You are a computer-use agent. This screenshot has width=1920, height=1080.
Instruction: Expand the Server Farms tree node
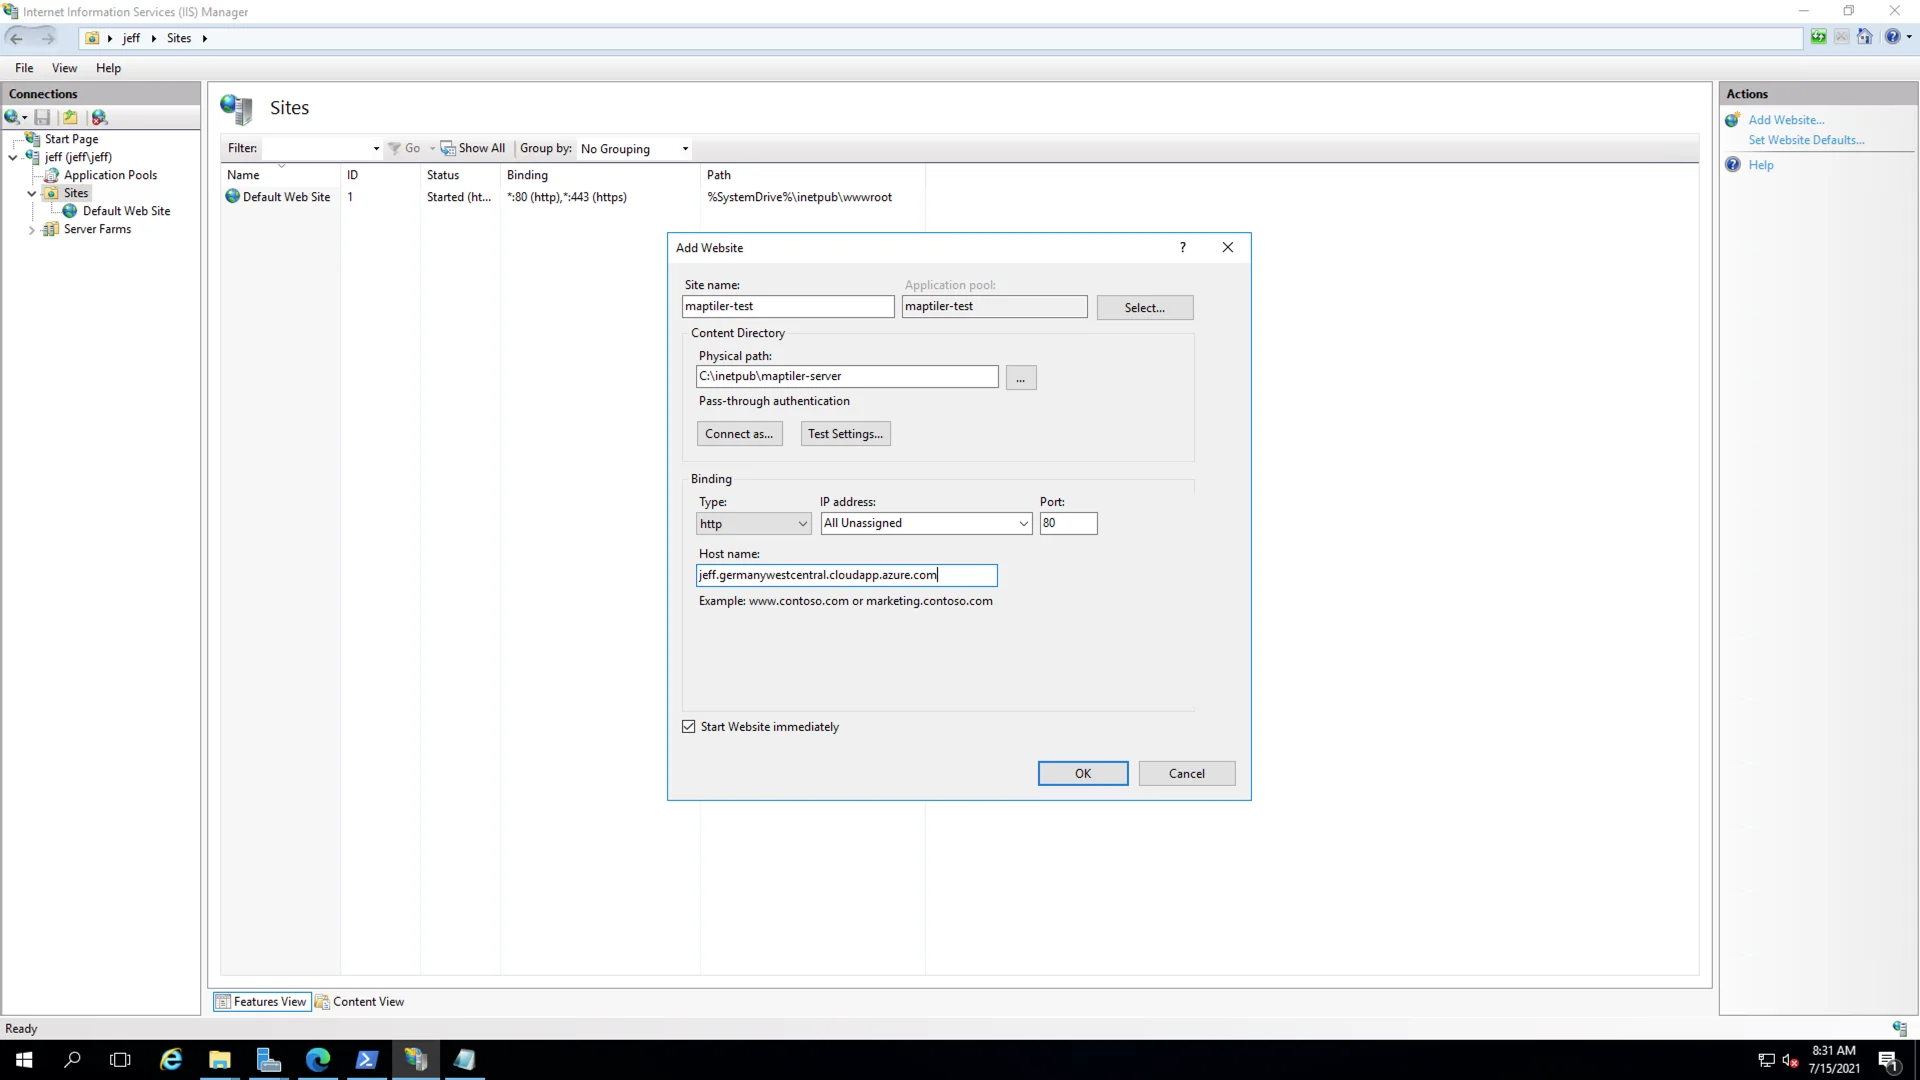(32, 230)
